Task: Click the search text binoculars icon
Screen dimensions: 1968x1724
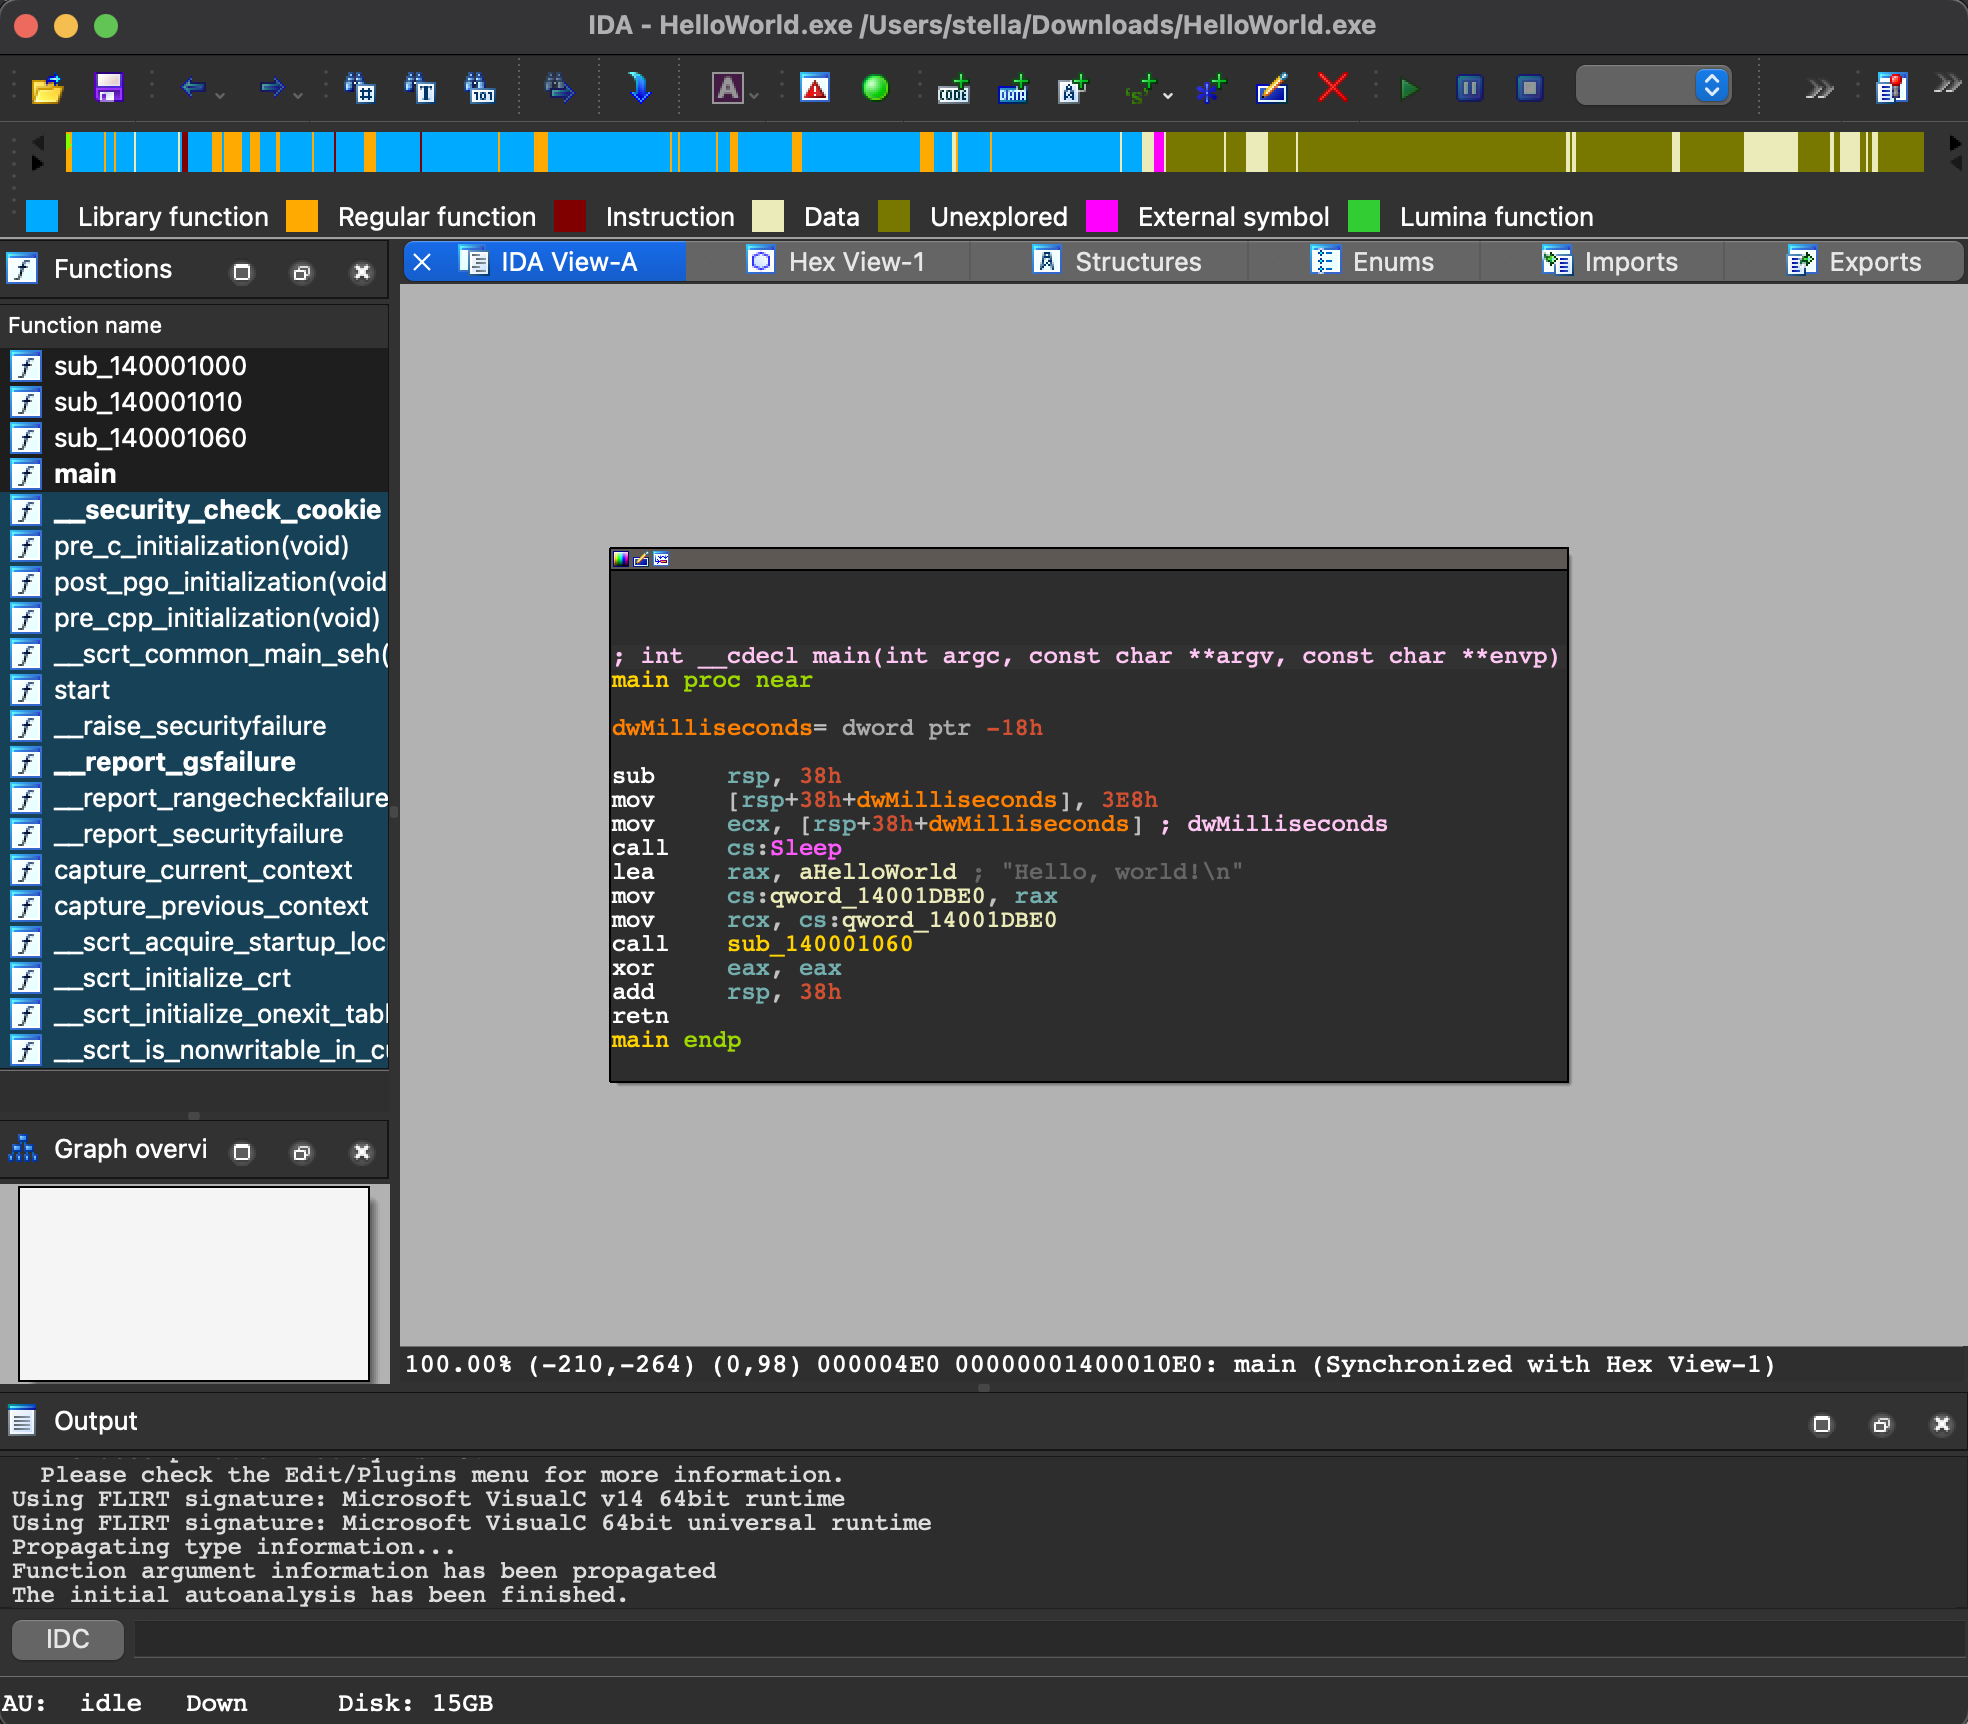Action: tap(420, 89)
